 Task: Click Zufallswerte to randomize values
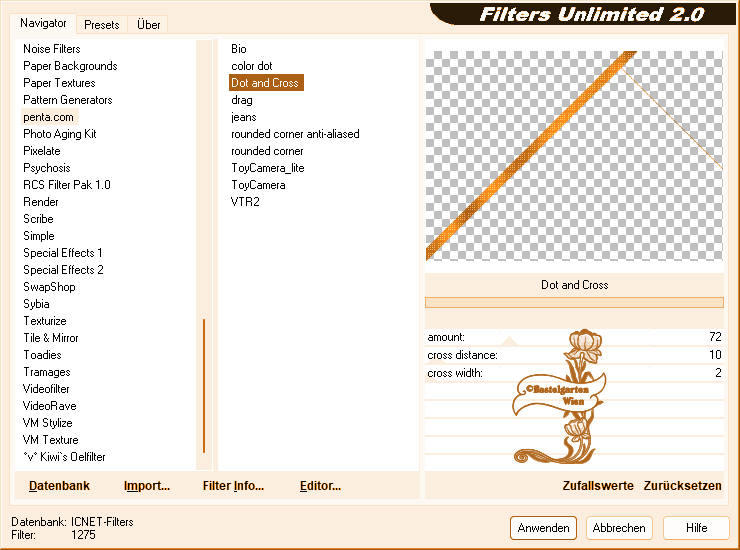[x=598, y=486]
